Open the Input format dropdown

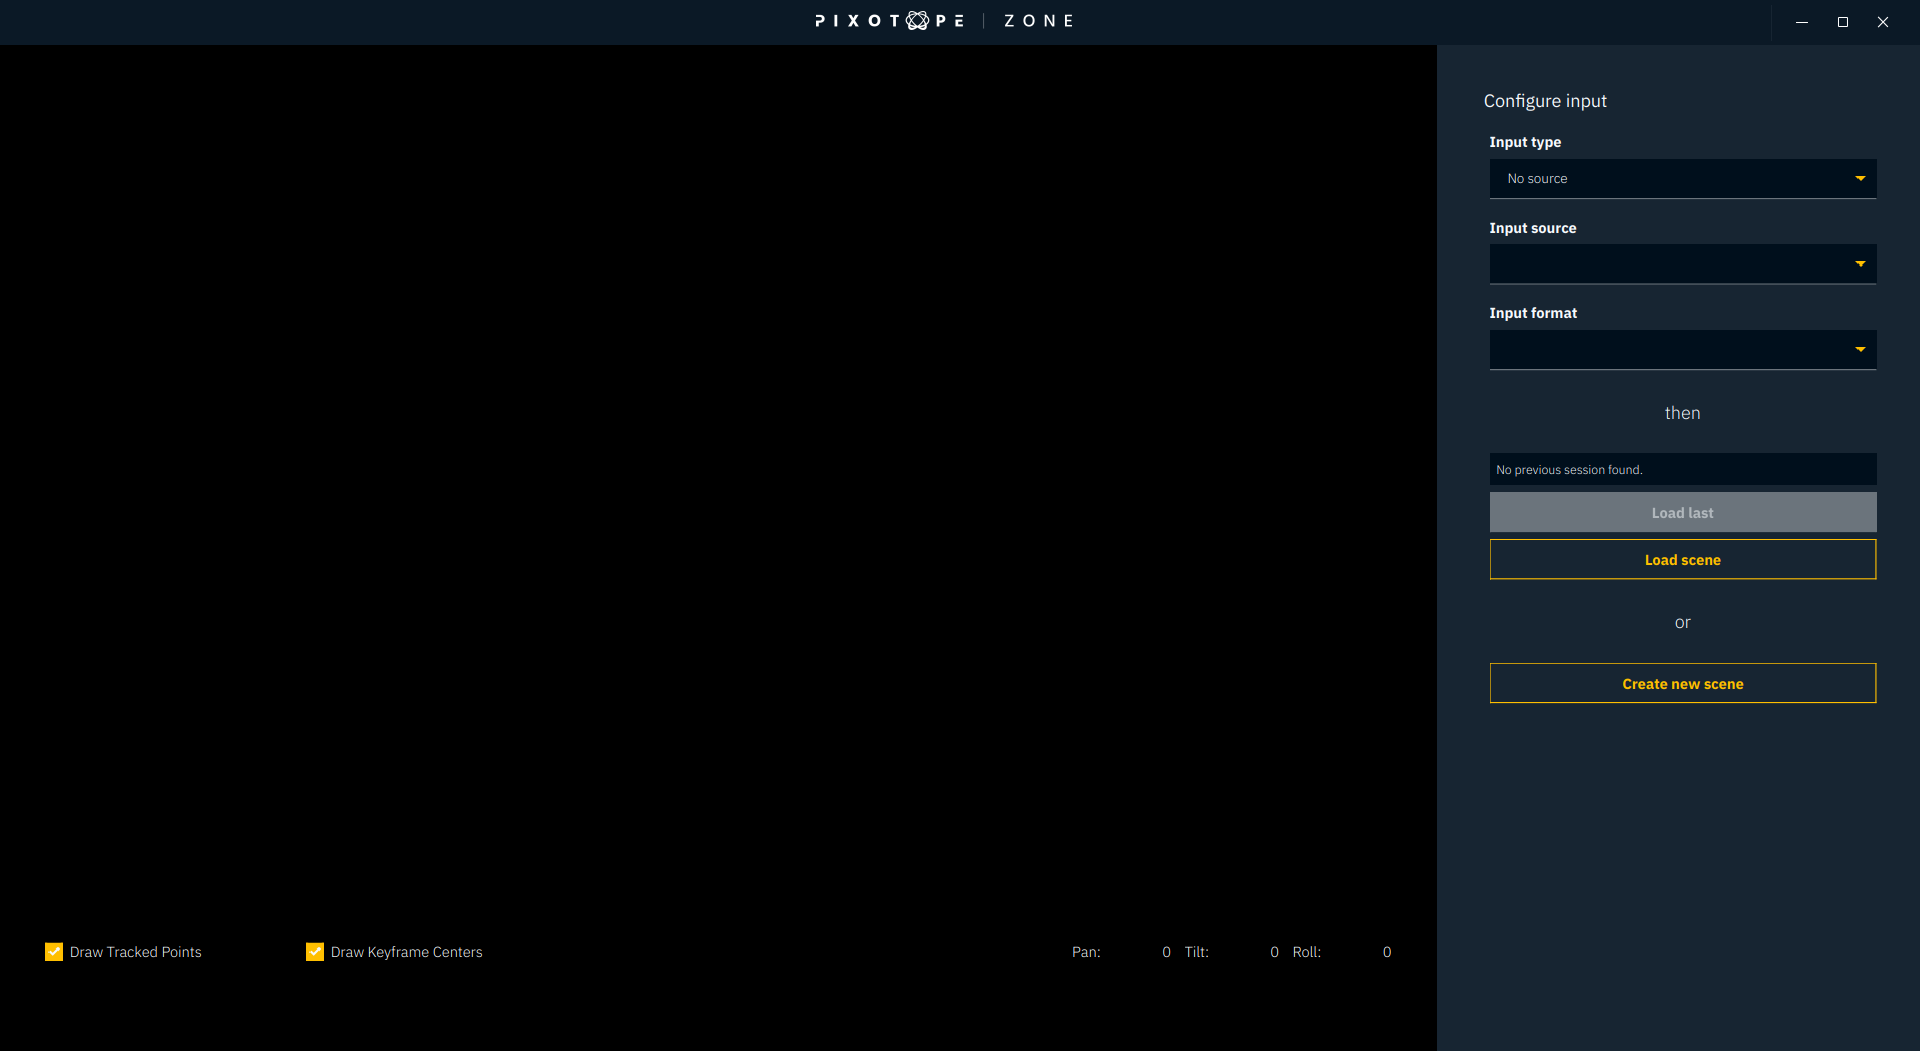(x=1682, y=349)
